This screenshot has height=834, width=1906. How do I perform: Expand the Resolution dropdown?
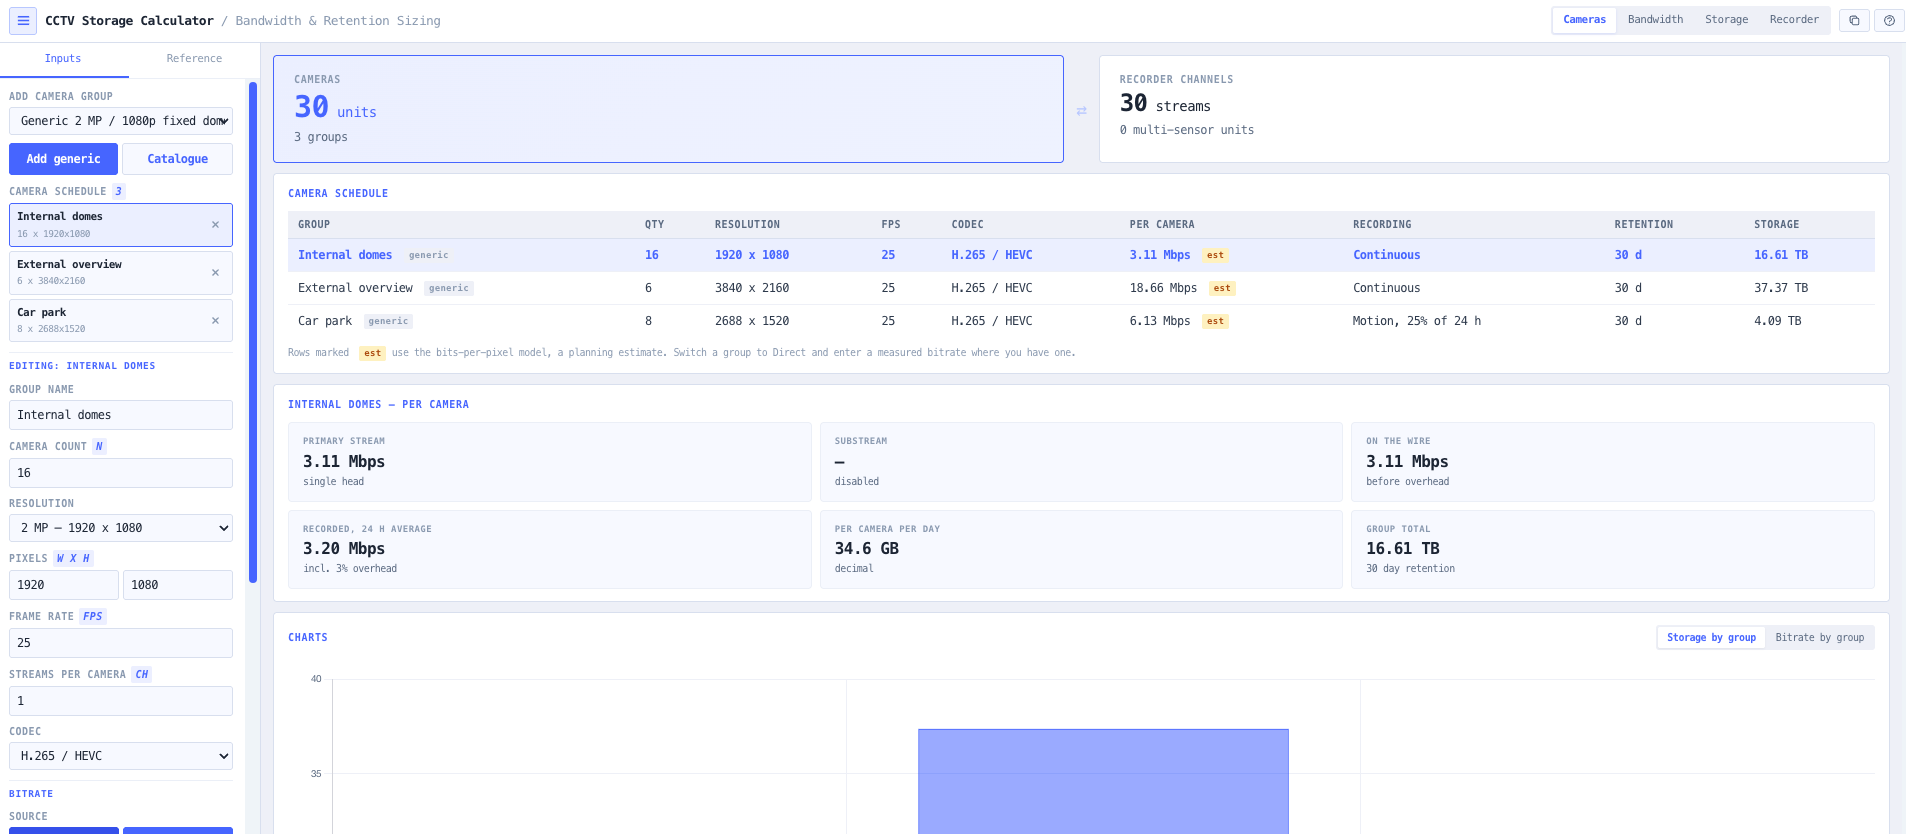click(x=121, y=528)
